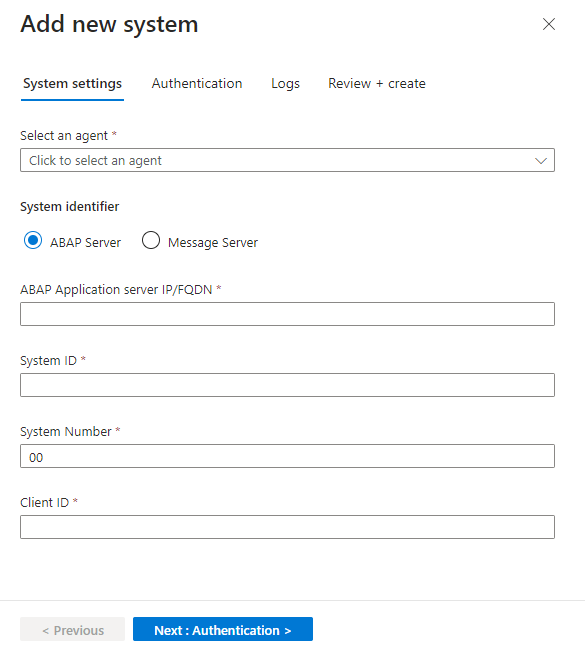This screenshot has height=657, width=585.
Task: Click the System Number field showing 00
Action: [x=287, y=456]
